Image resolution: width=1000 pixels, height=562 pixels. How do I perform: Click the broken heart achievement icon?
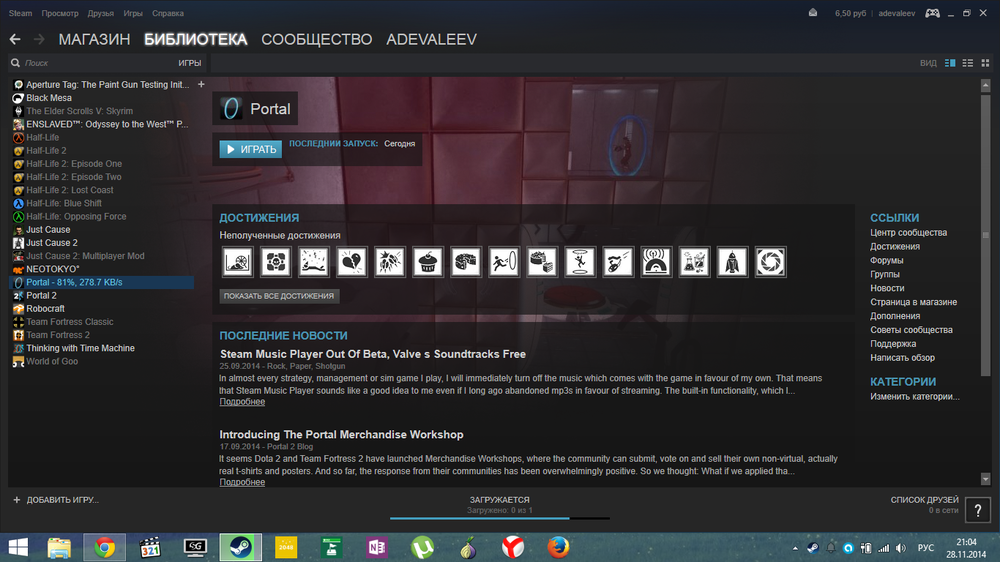coord(352,262)
